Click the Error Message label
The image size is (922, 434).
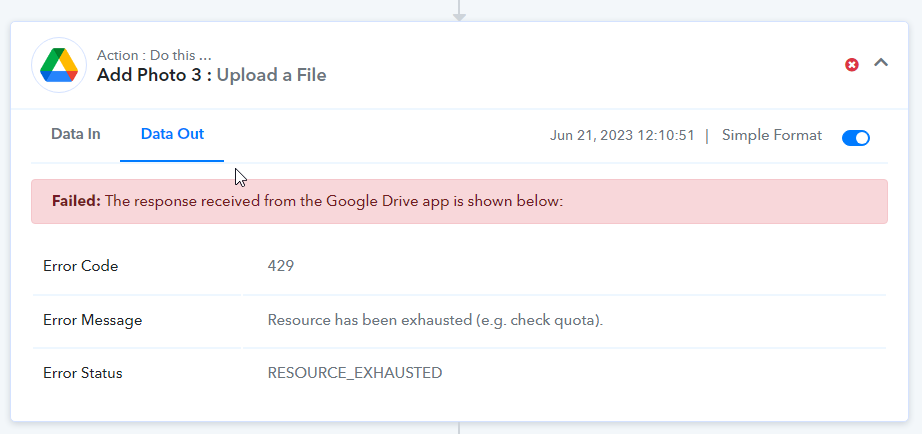(92, 320)
